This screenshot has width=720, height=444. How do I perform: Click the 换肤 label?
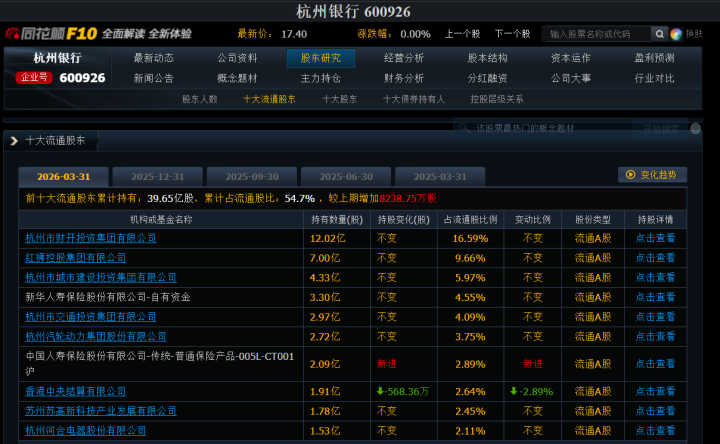pyautogui.click(x=694, y=34)
